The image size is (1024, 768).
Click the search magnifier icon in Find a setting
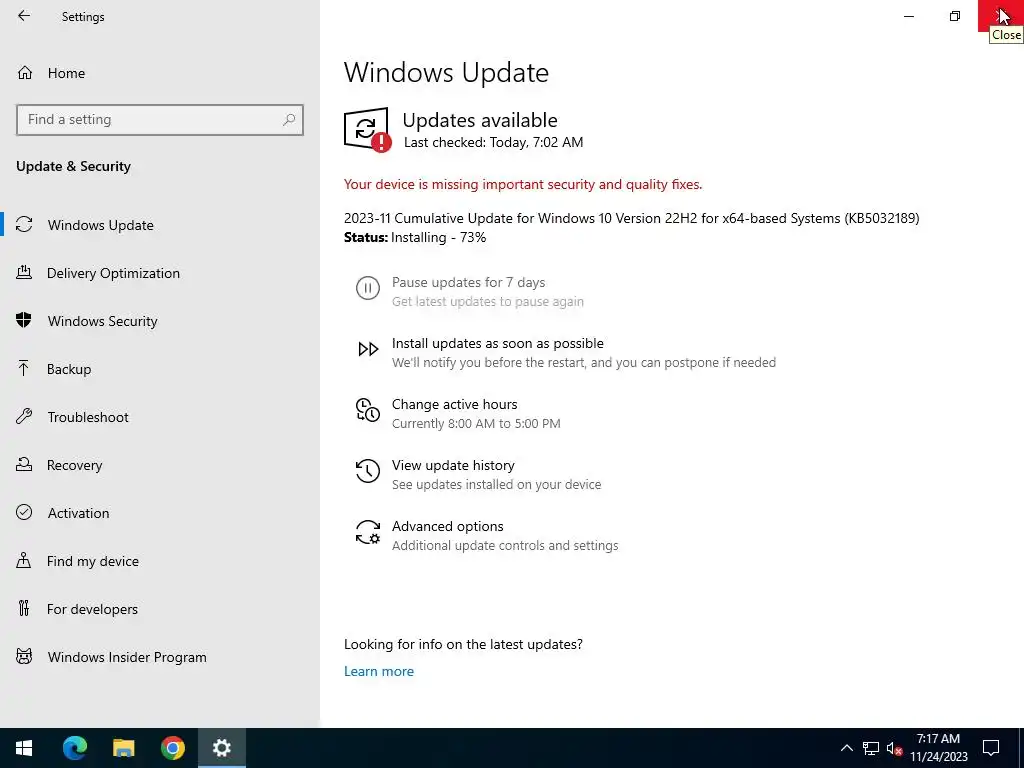click(289, 120)
